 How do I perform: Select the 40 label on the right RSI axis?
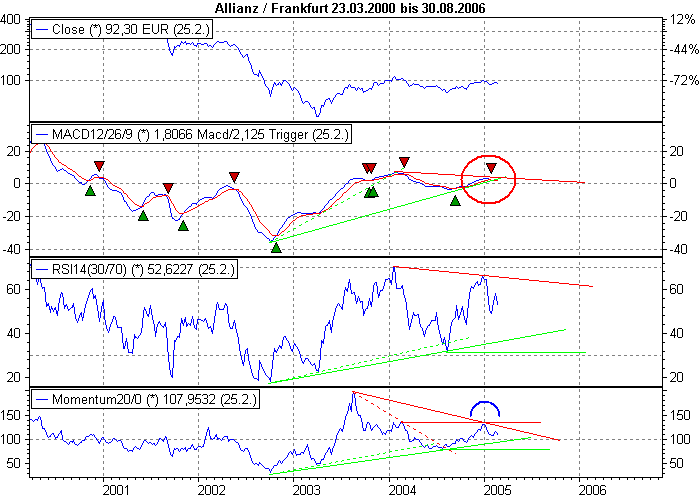tap(676, 333)
